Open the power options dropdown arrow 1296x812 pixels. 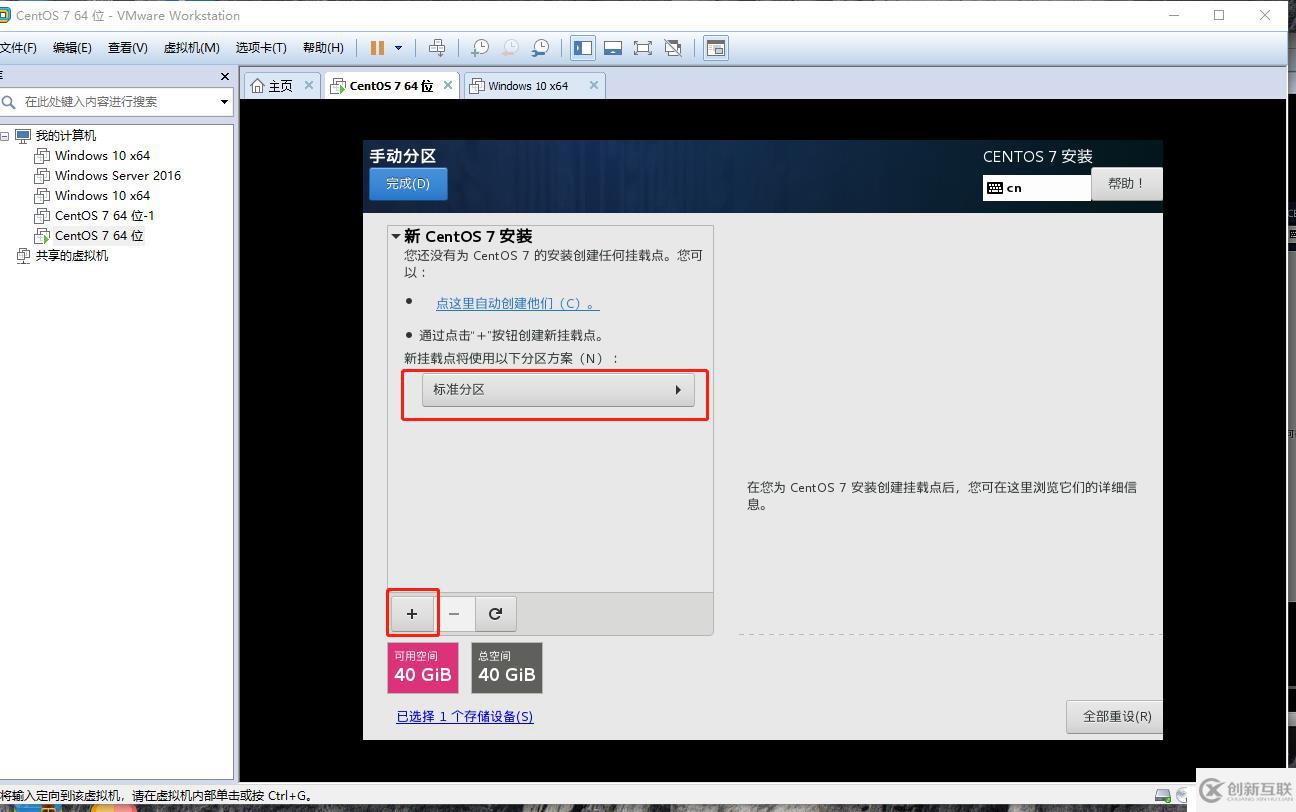(x=398, y=48)
